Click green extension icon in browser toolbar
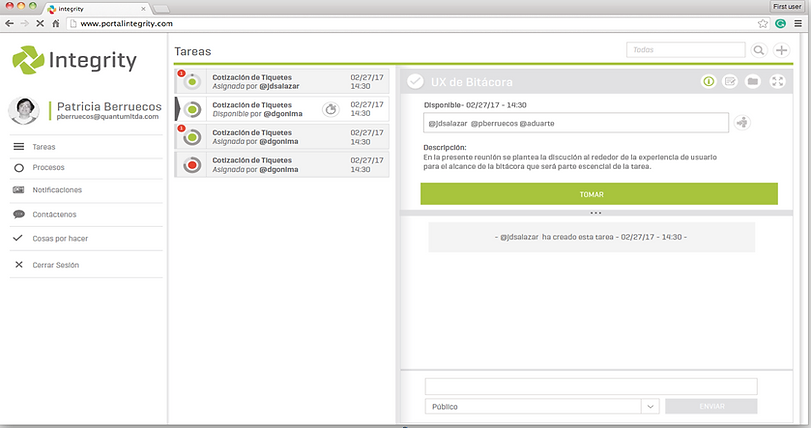 [x=780, y=23]
